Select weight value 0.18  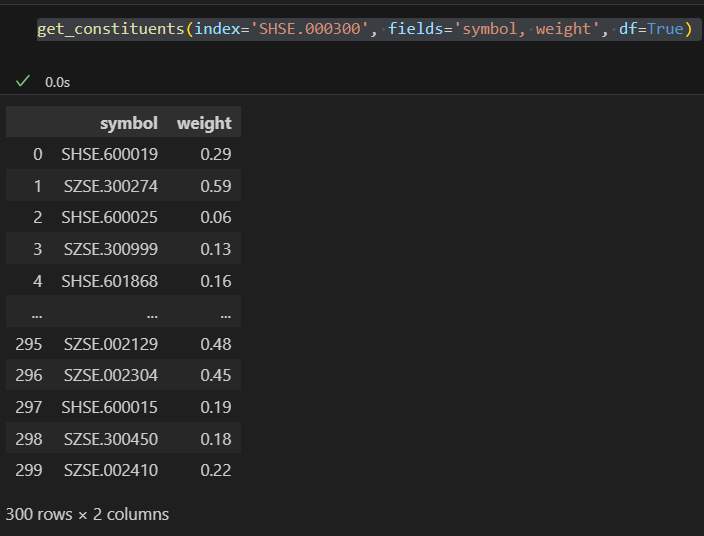point(216,439)
